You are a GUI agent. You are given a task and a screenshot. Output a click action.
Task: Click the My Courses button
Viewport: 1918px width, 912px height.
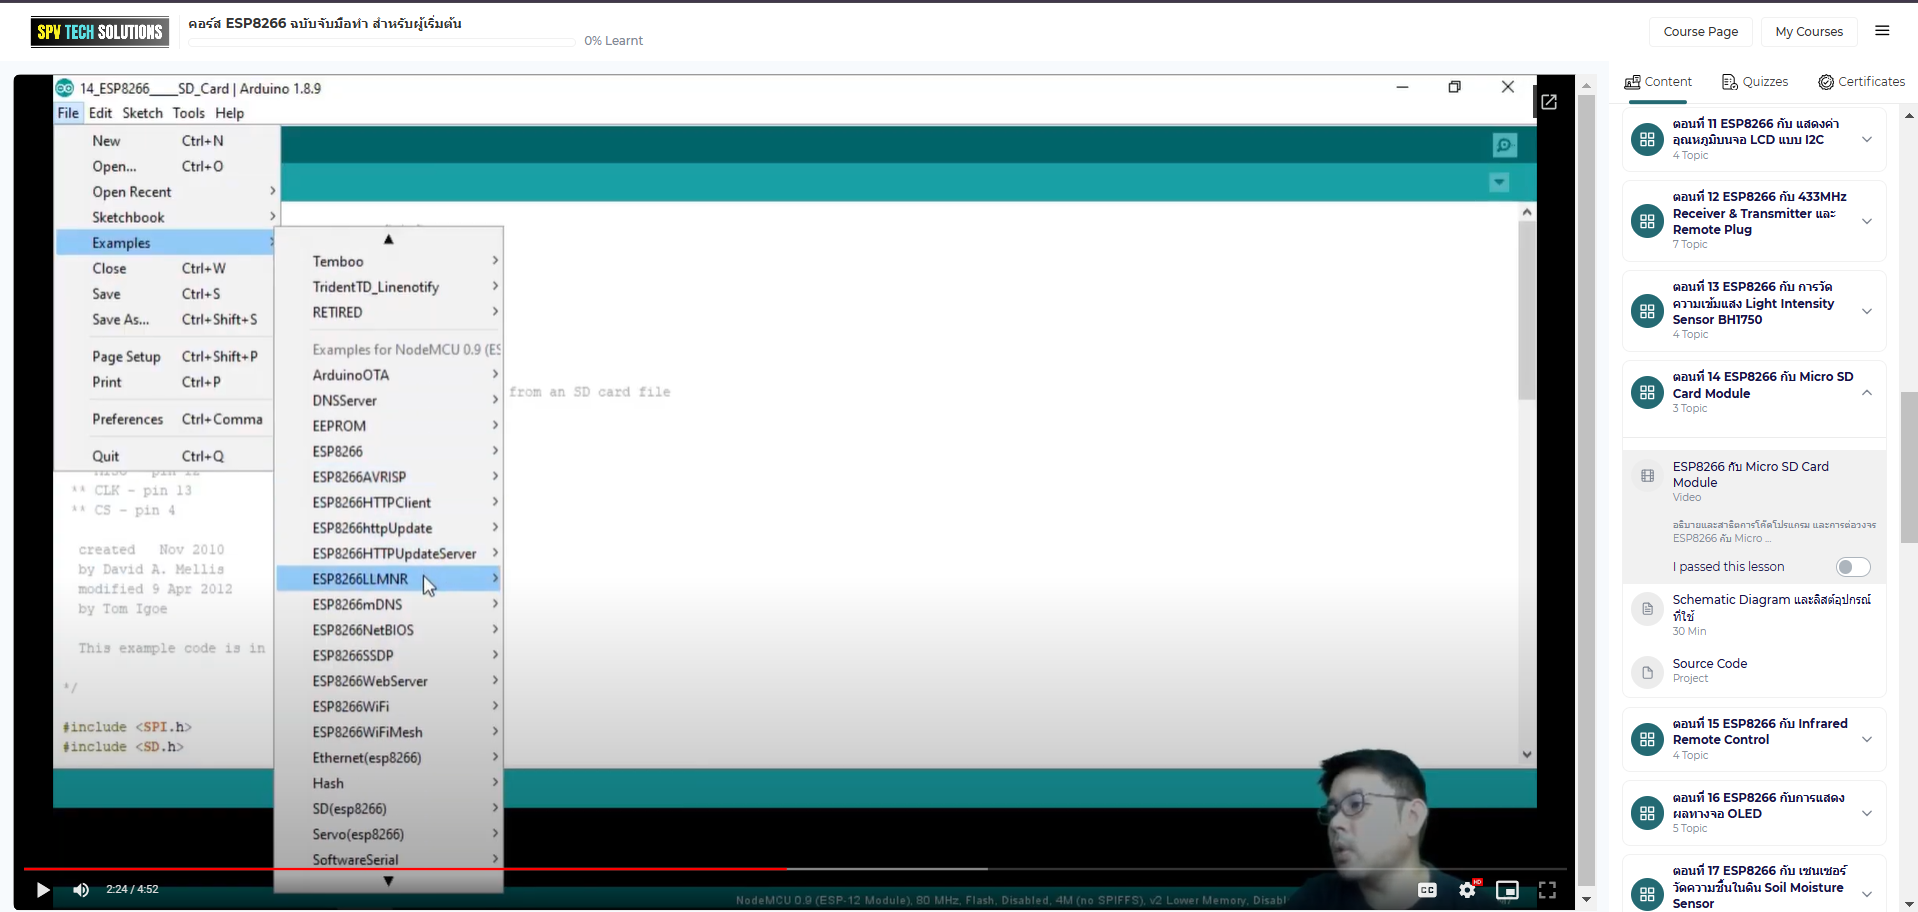1809,32
